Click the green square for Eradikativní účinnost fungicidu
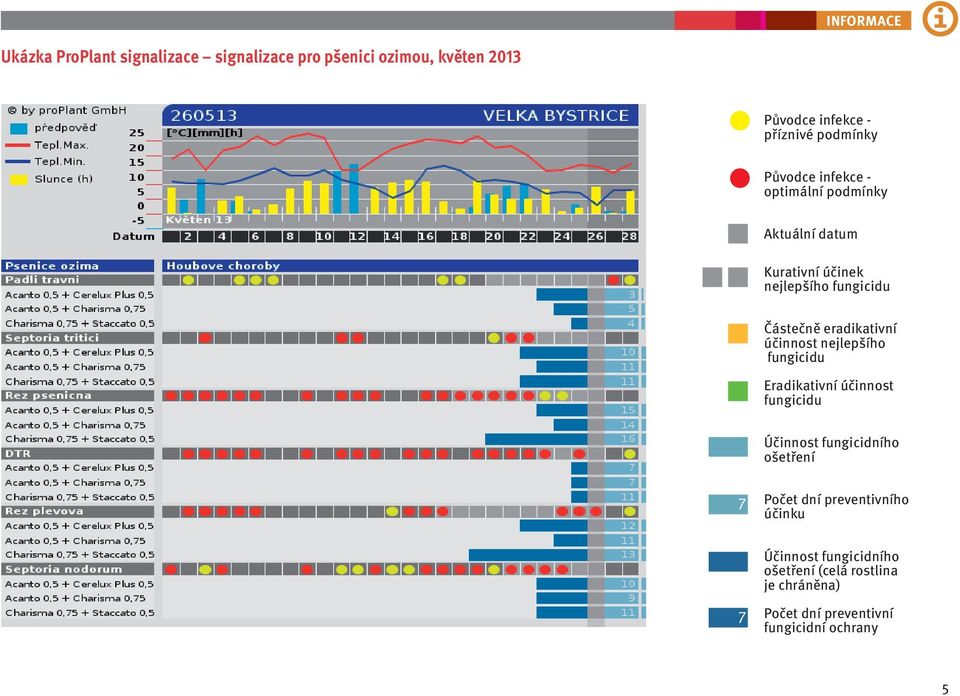Viewport: 960px width, 696px height. [738, 391]
